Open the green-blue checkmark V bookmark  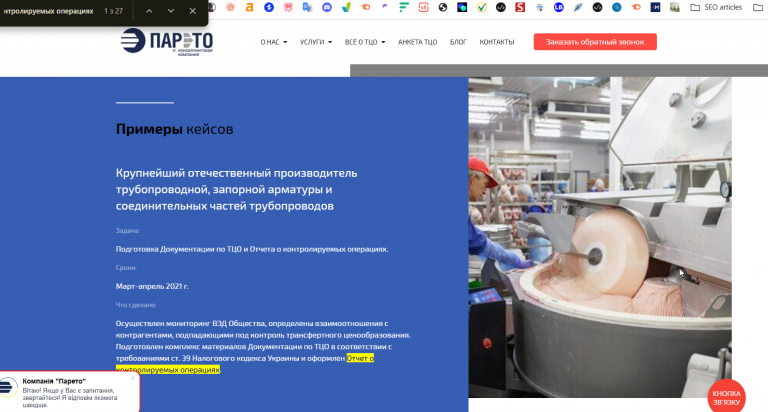(346, 7)
